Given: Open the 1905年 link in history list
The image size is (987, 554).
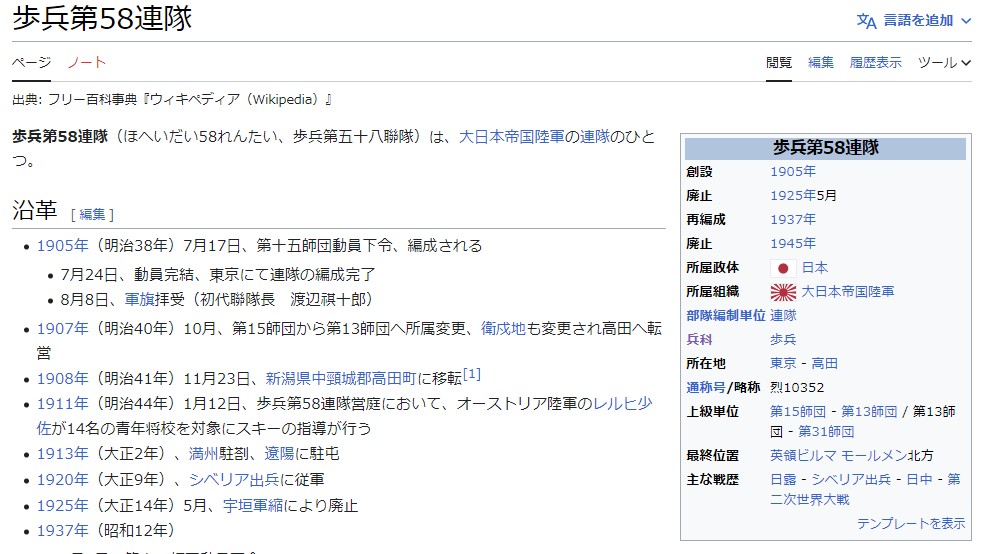Looking at the screenshot, I should tap(62, 246).
